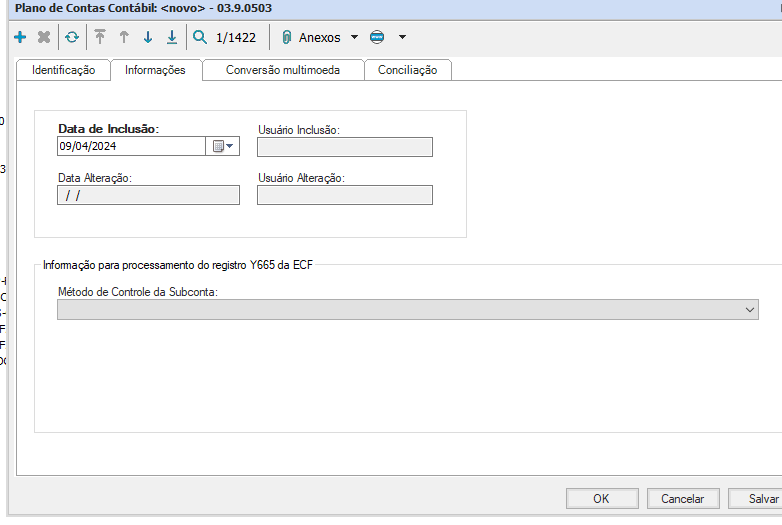Click the magnifier search icon
The image size is (782, 525).
tap(200, 37)
